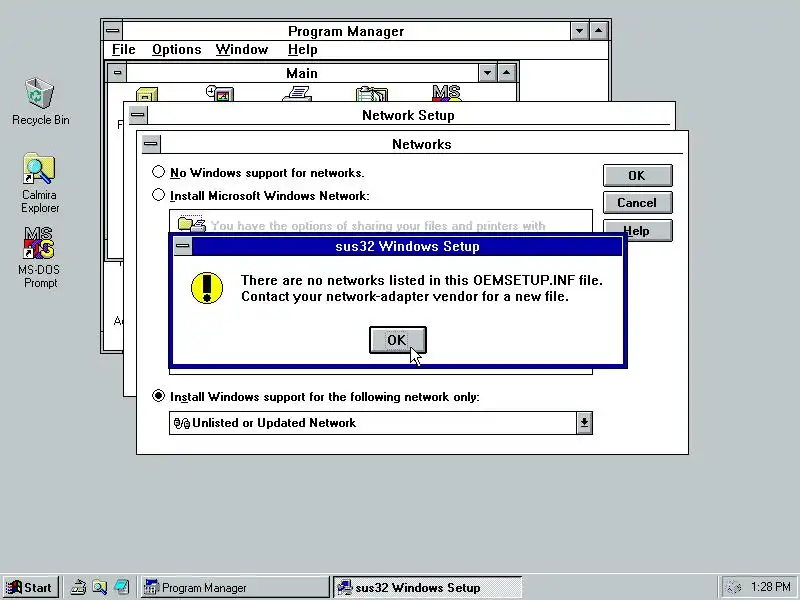This screenshot has height=600, width=800.
Task: Click the magnifier quick-launch taskbar icon
Action: click(x=99, y=588)
